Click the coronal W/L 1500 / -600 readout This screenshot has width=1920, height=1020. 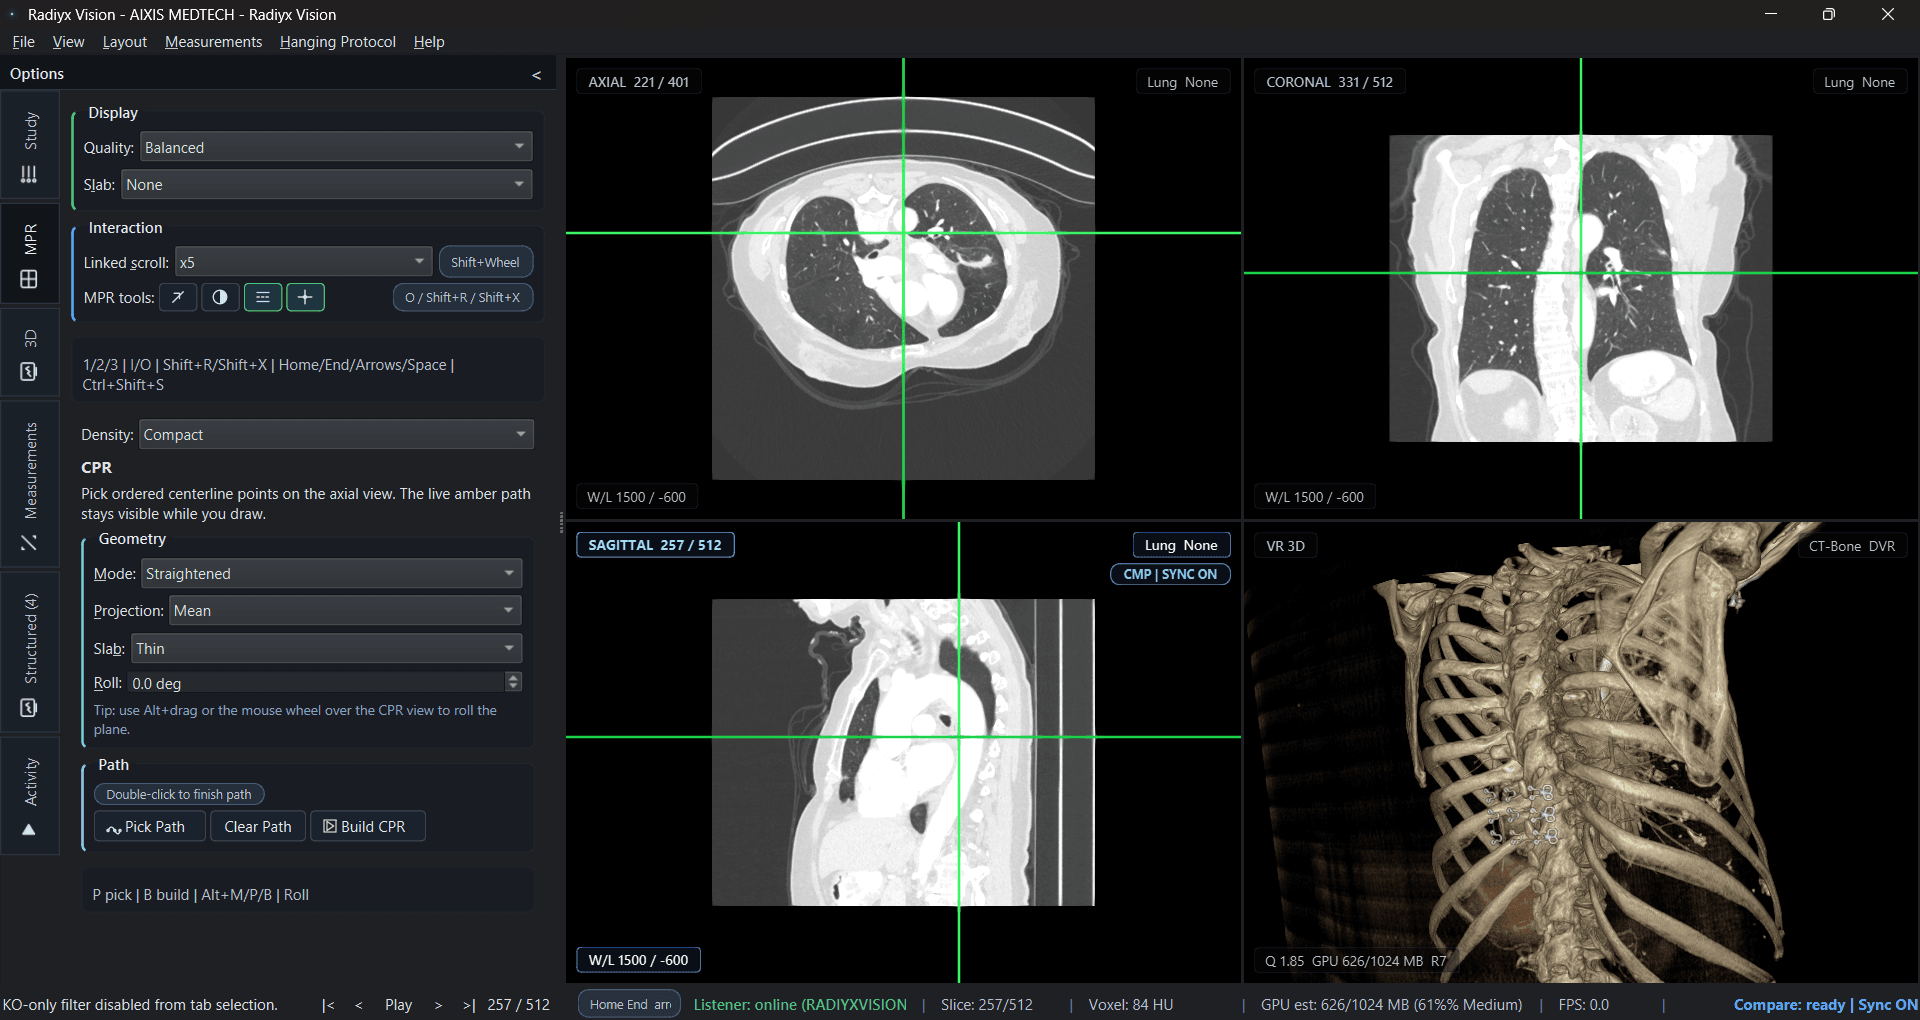point(1314,497)
